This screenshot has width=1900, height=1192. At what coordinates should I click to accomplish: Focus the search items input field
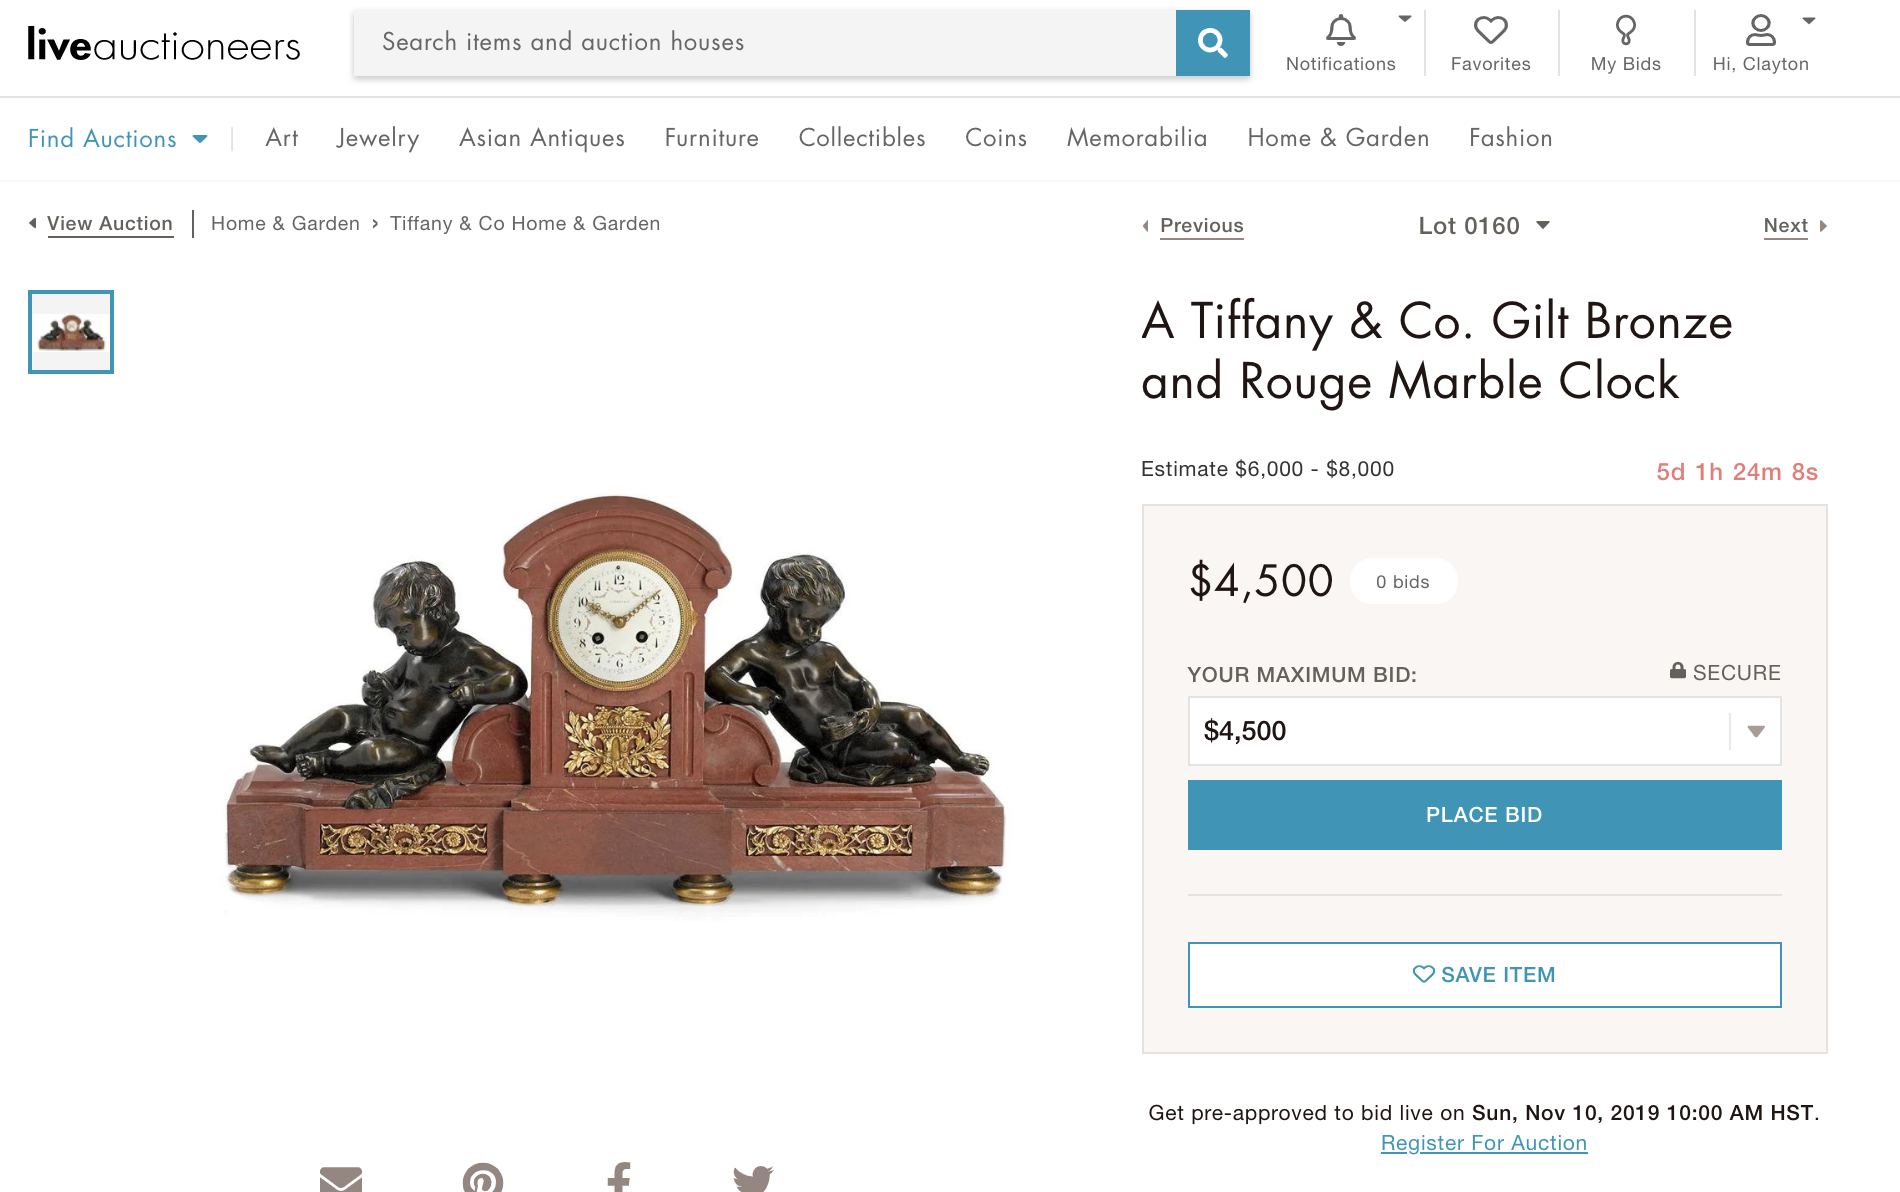pyautogui.click(x=765, y=43)
